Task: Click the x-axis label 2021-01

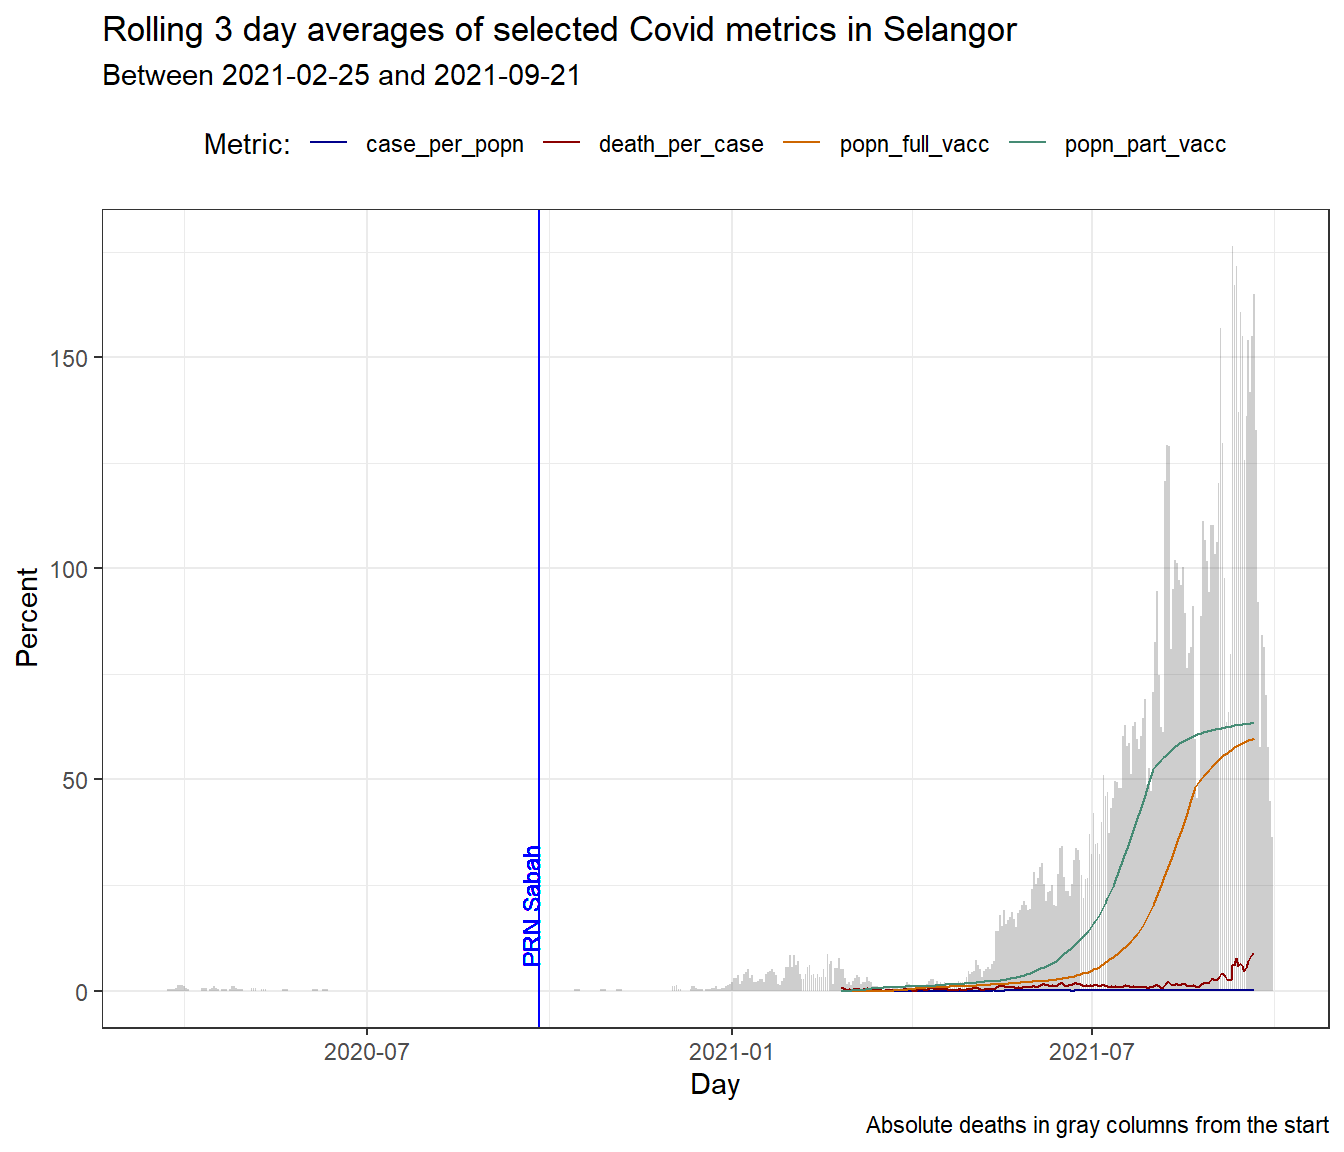Action: (x=732, y=1051)
